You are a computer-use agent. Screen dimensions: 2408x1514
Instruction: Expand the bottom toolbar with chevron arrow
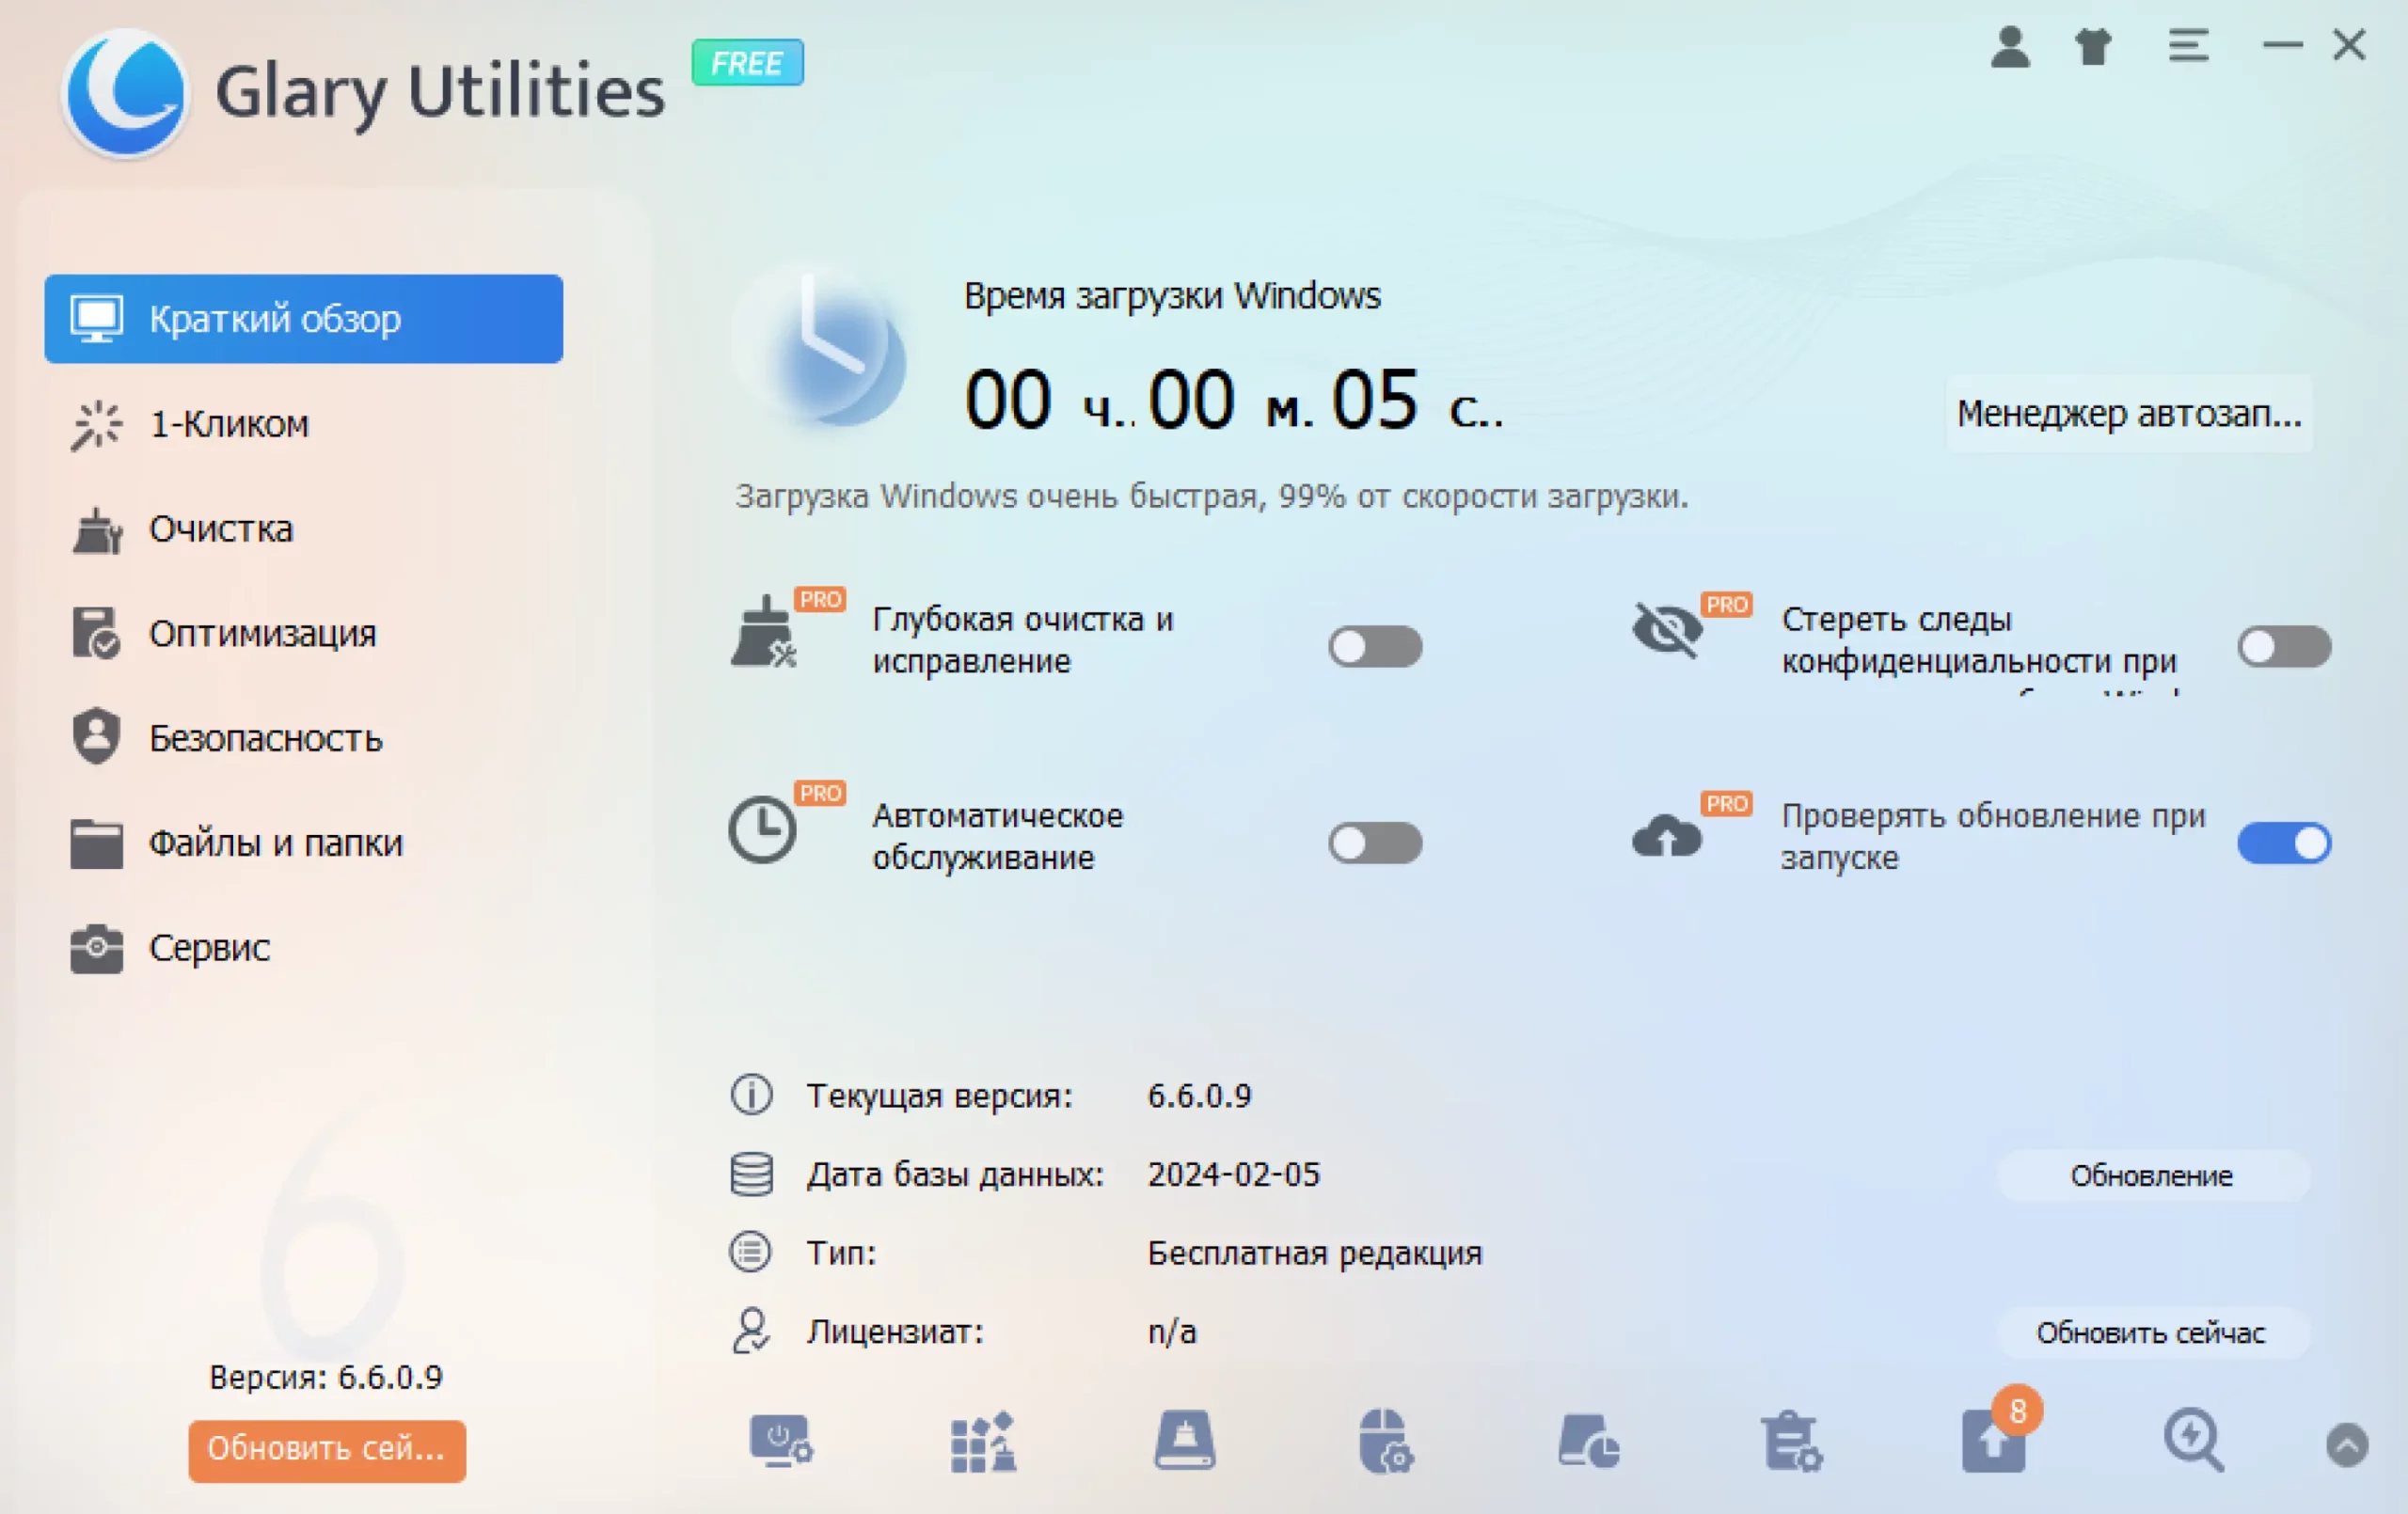pos(2347,1445)
